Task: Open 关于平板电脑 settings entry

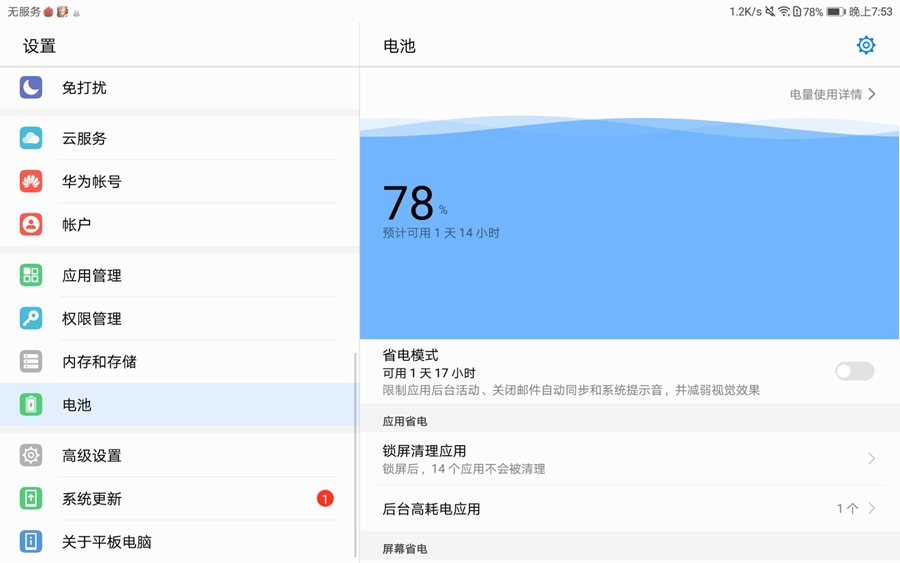Action: pos(107,542)
